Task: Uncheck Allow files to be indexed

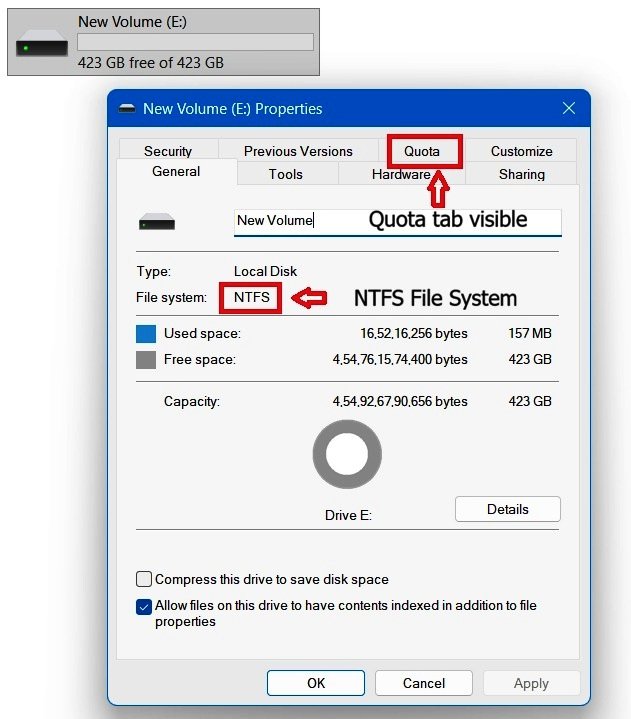Action: 144,607
